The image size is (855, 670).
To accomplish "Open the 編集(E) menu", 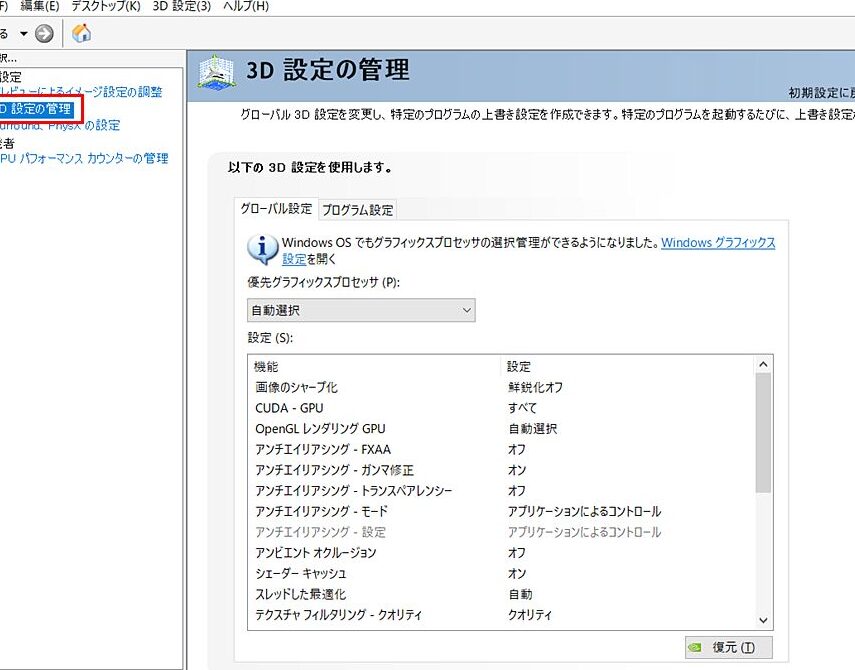I will click(x=39, y=7).
